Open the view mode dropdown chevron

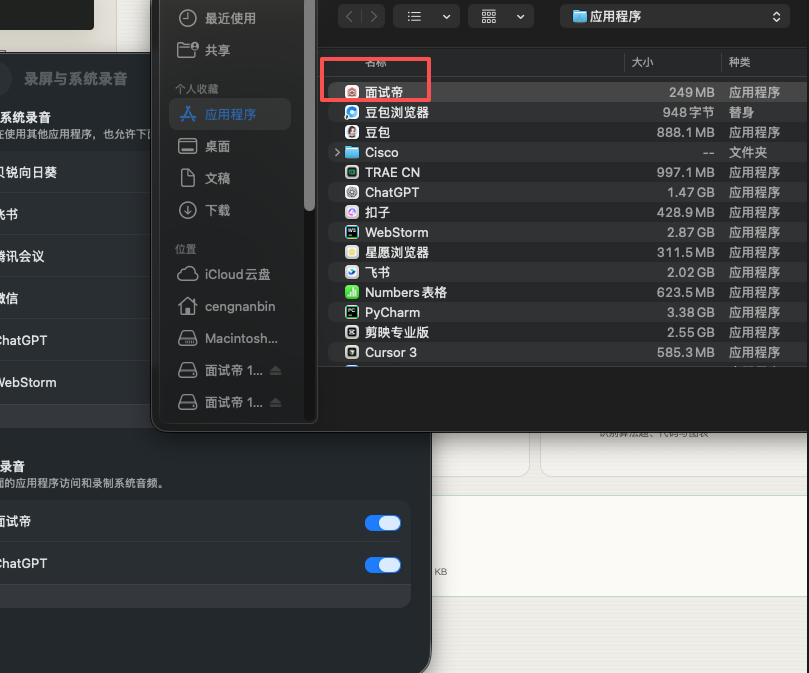(x=447, y=17)
